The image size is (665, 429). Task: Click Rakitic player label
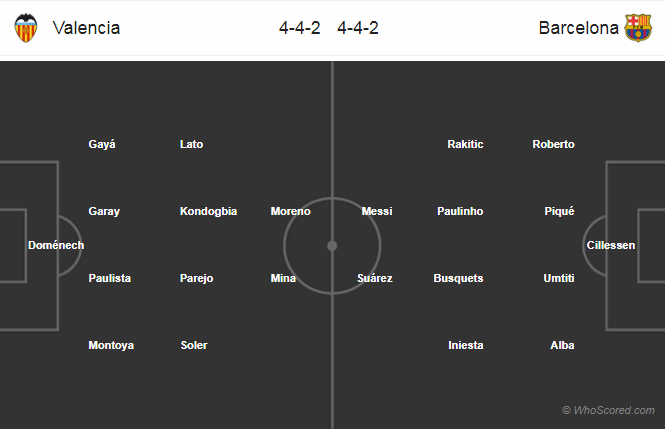pyautogui.click(x=466, y=145)
